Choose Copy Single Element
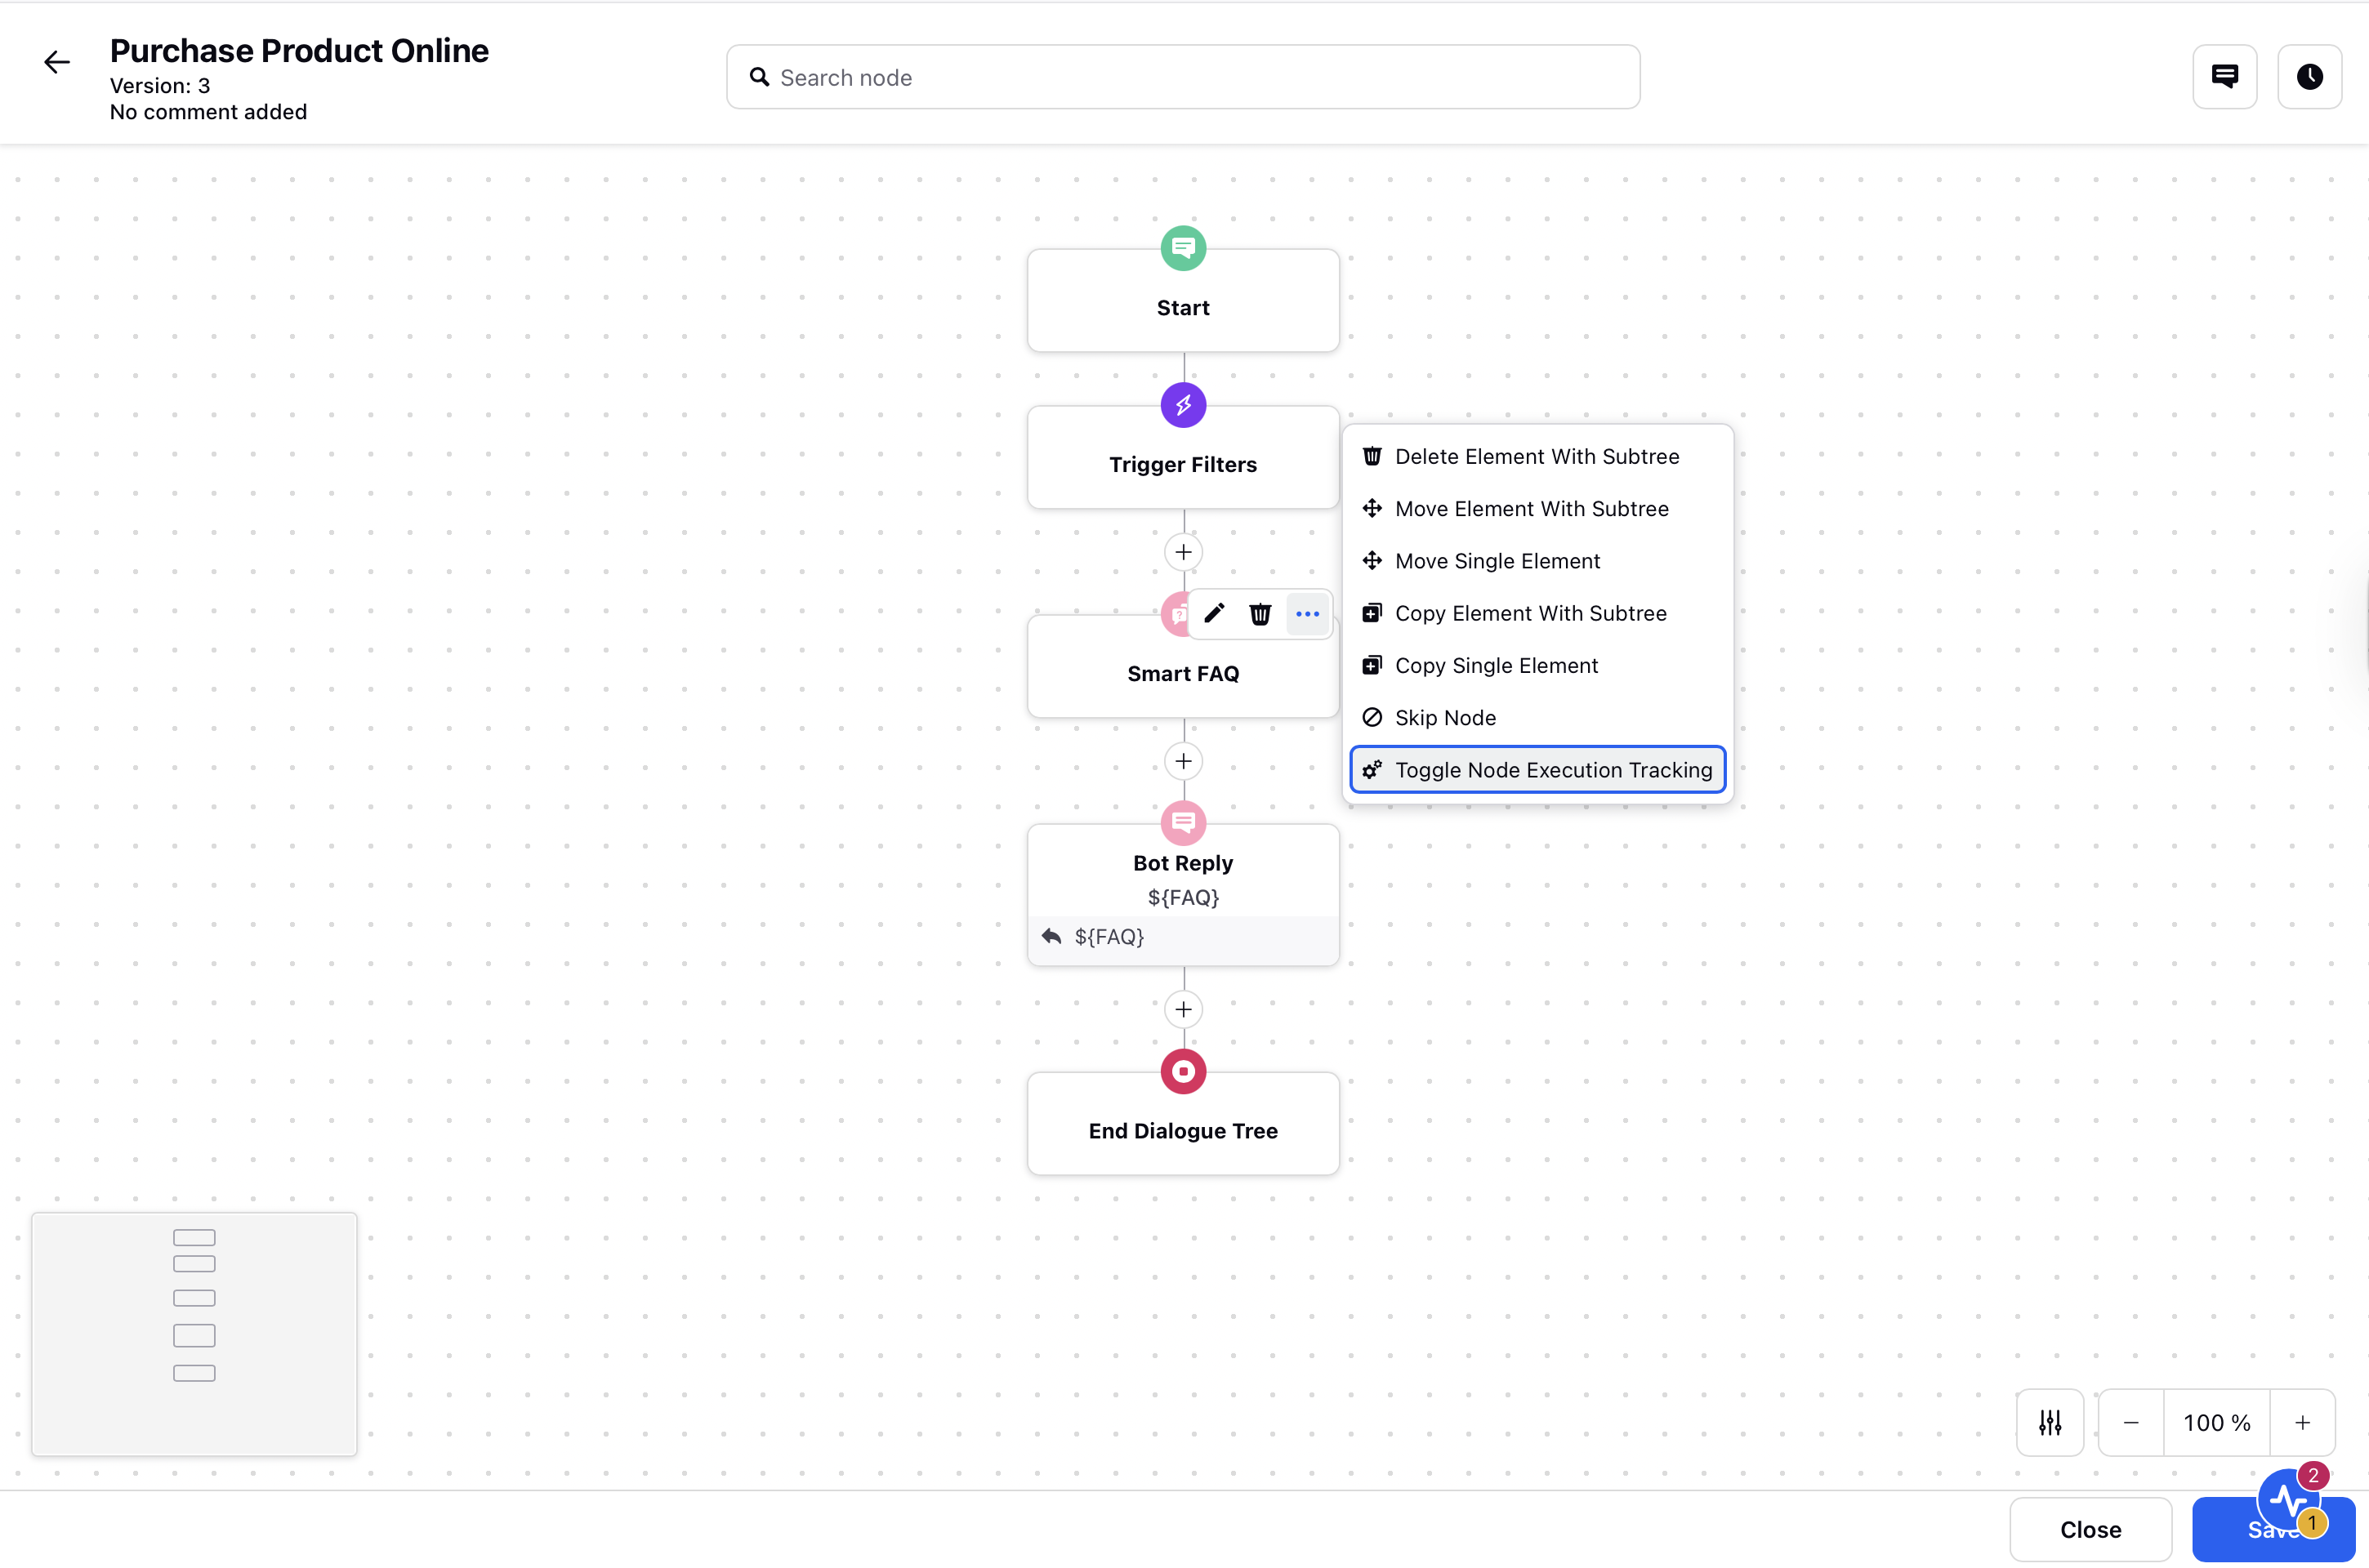Image resolution: width=2369 pixels, height=1568 pixels. (1537, 665)
